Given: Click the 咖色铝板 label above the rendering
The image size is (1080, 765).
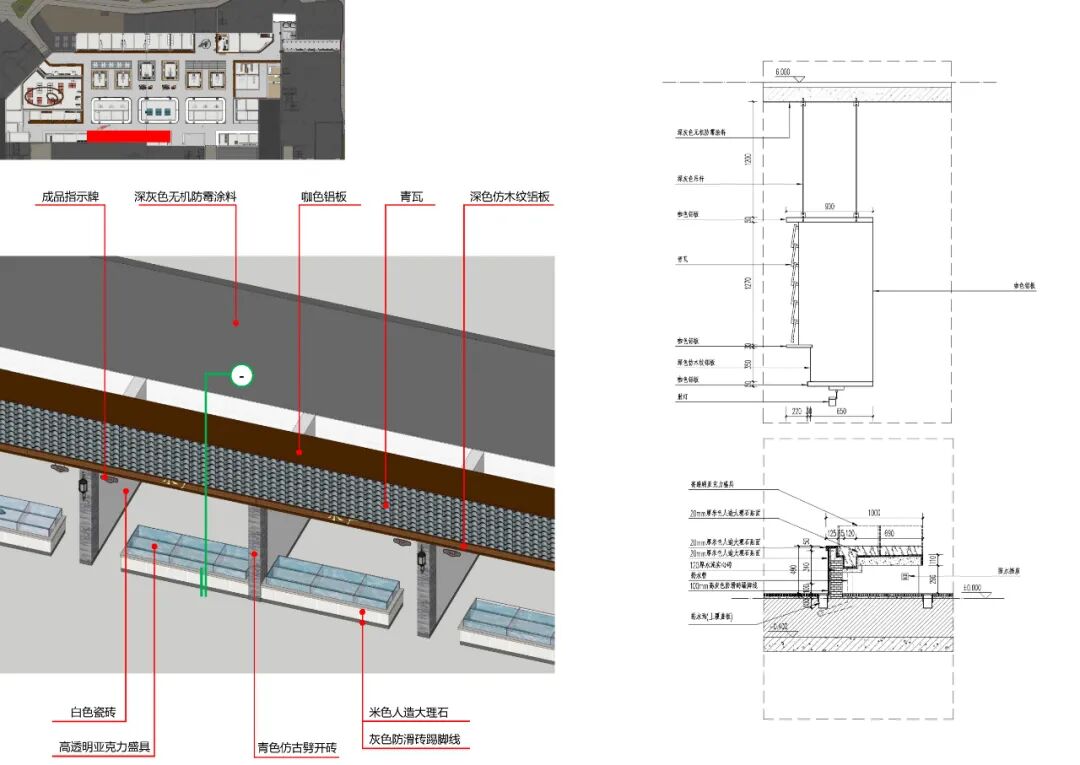Looking at the screenshot, I should 324,197.
